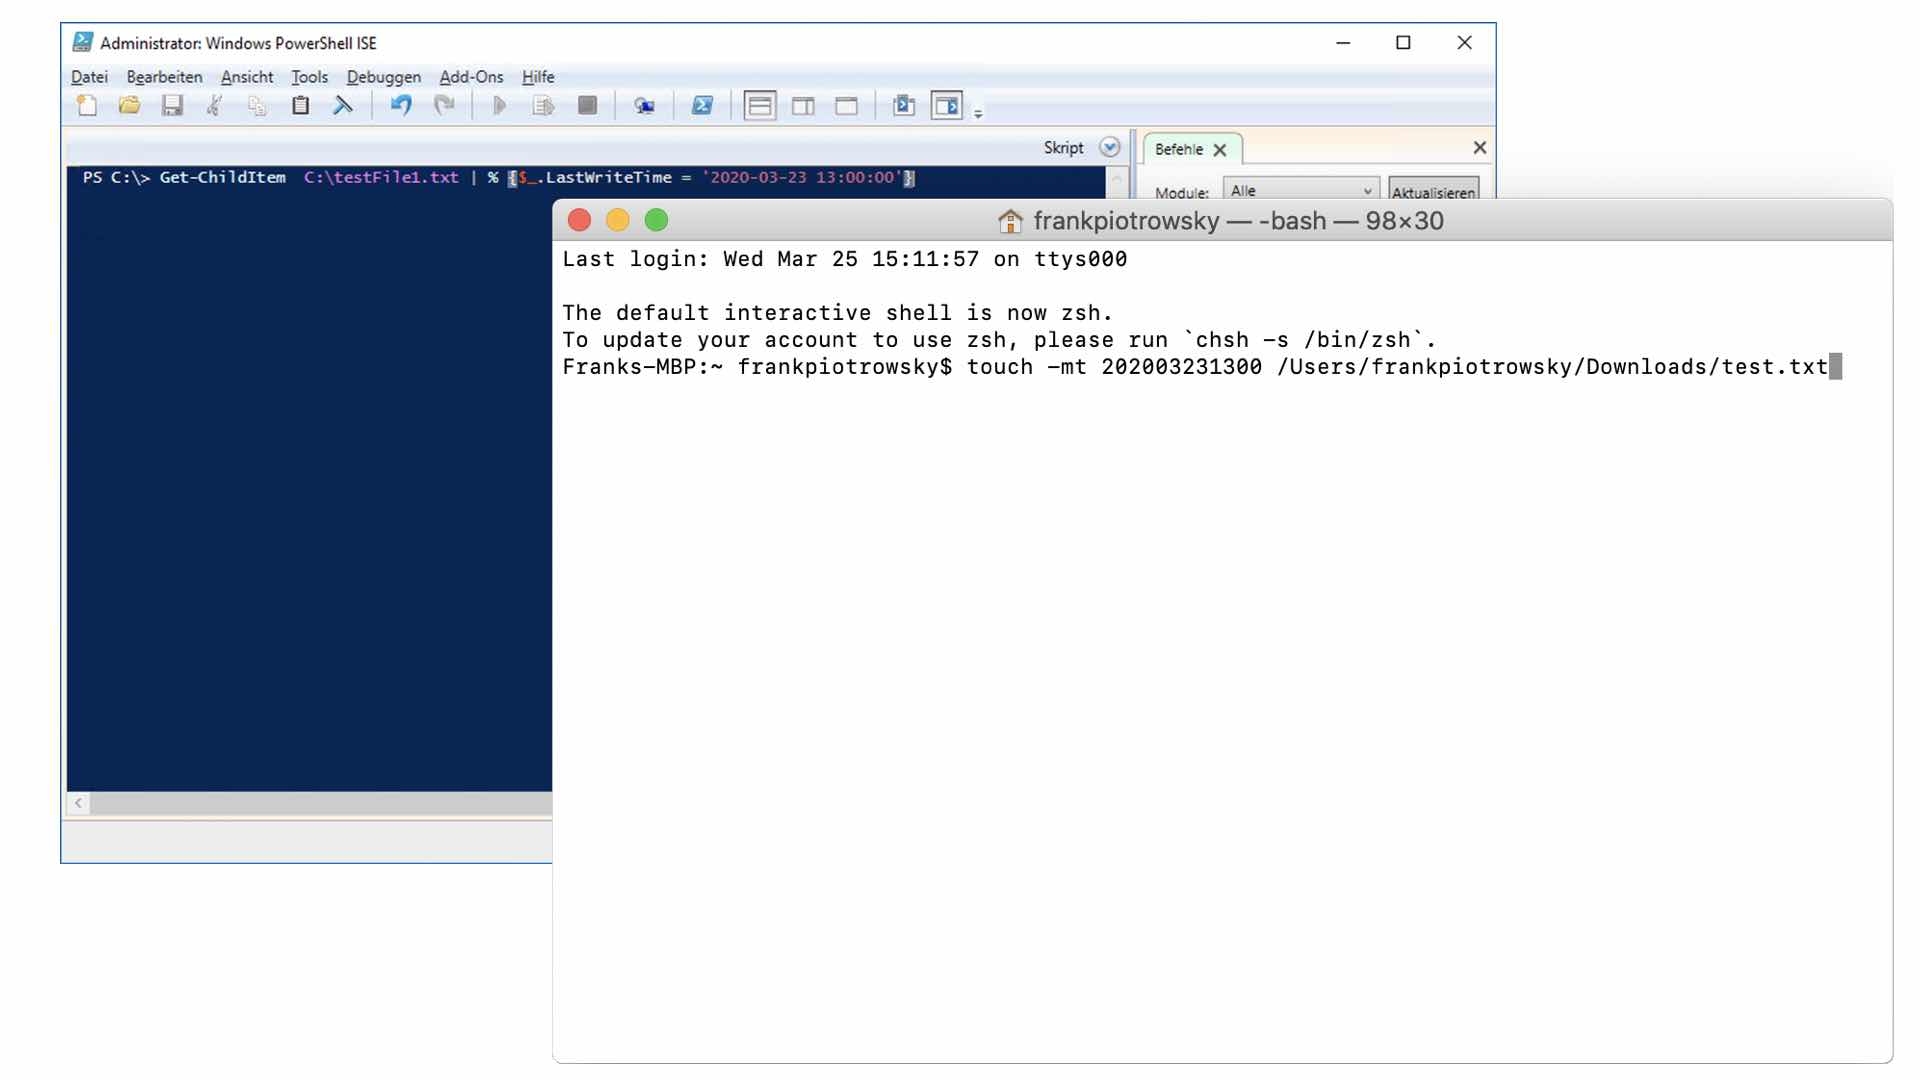Open the Ansicht menu
The image size is (1920, 1080).
point(247,77)
